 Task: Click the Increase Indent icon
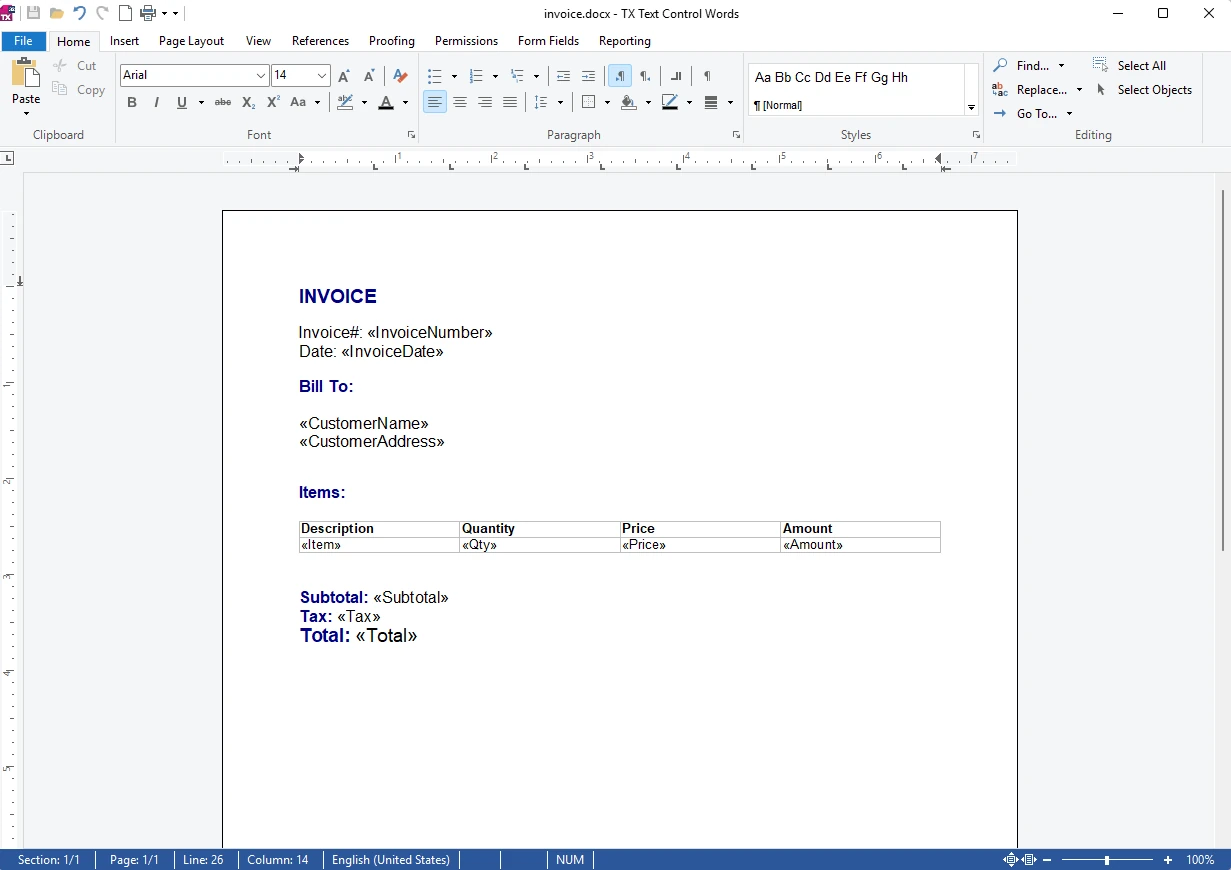coord(588,76)
